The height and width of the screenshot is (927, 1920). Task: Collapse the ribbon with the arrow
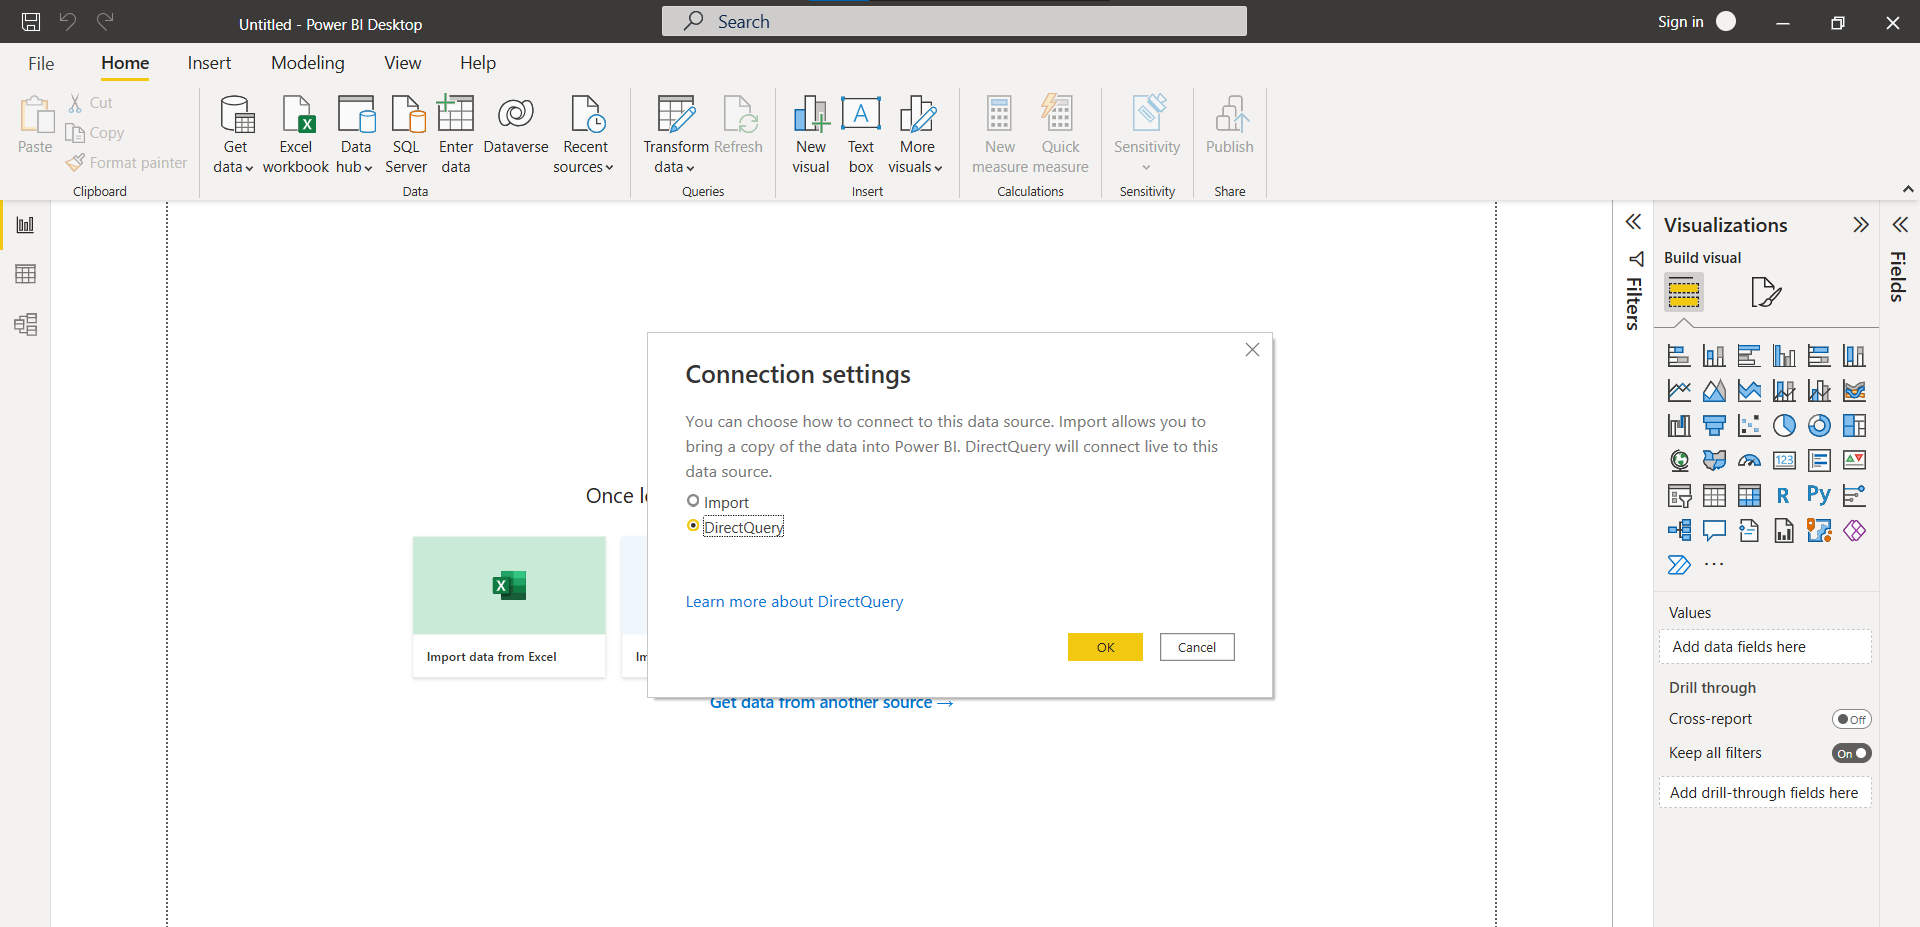tap(1908, 189)
